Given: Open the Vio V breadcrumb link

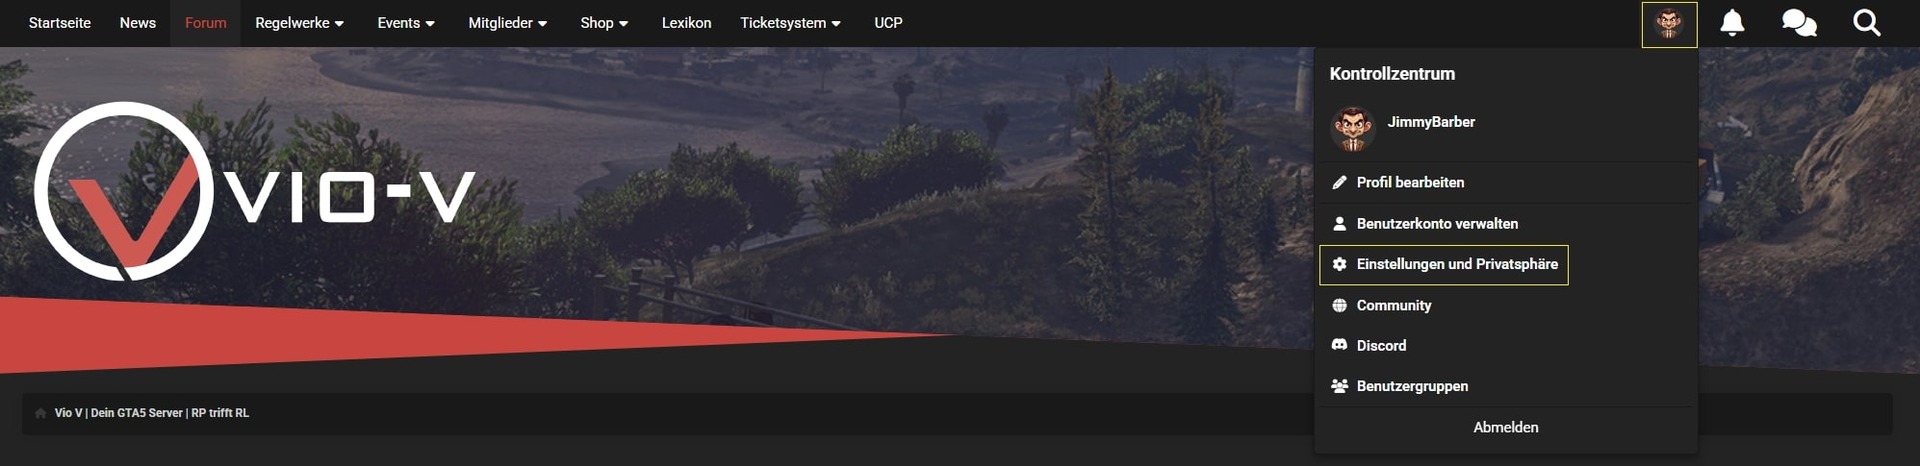Looking at the screenshot, I should (152, 413).
